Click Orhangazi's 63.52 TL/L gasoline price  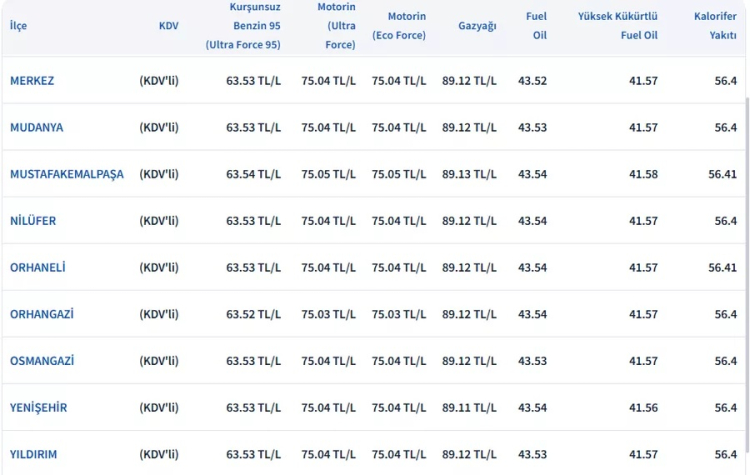pyautogui.click(x=253, y=314)
